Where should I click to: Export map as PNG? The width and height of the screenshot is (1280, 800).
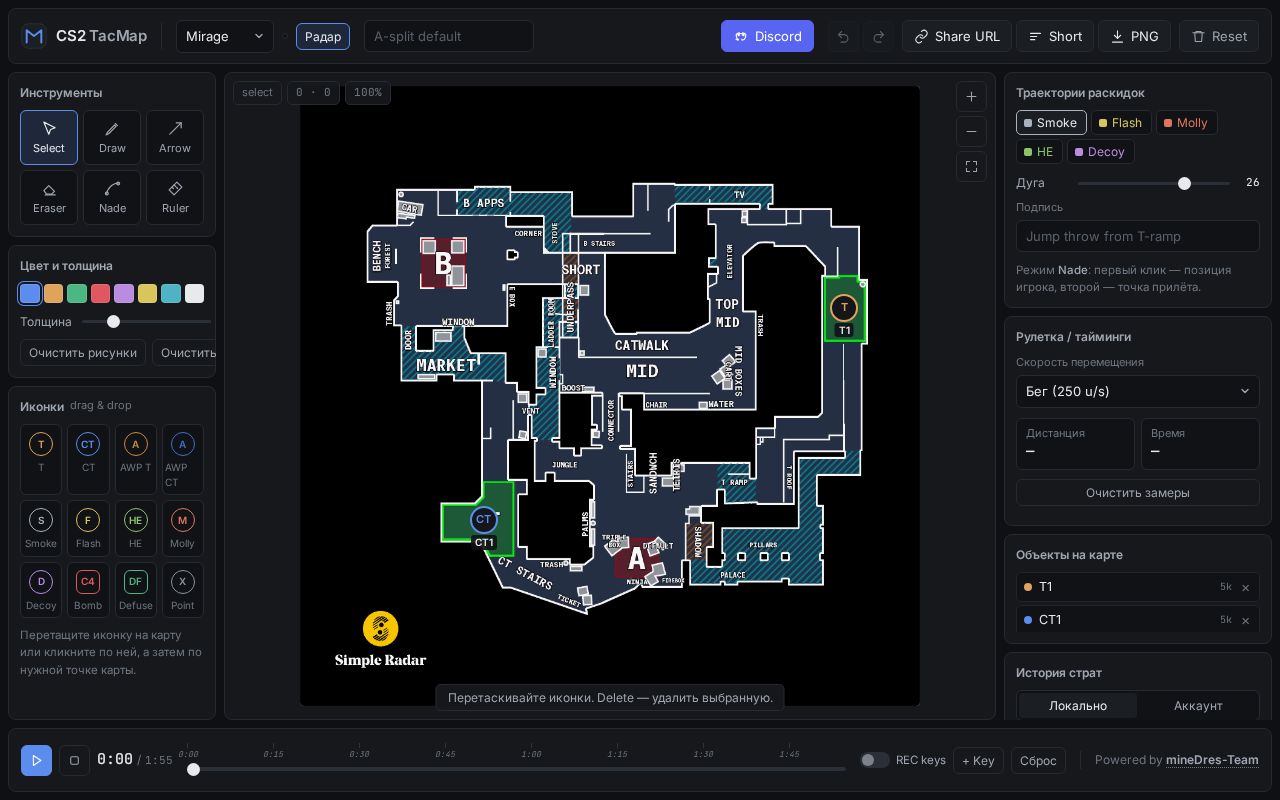(1134, 36)
